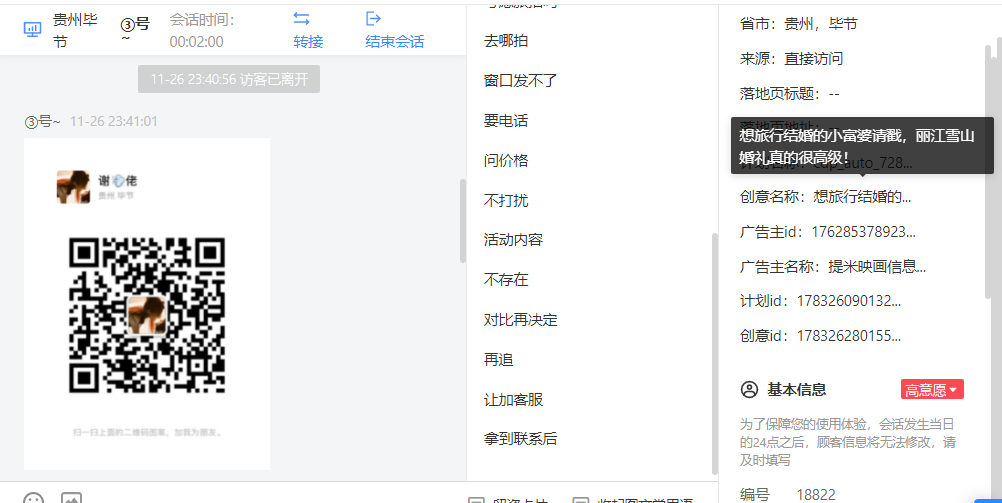The width and height of the screenshot is (1002, 503).
Task: Choose the 不存在 quick reply
Action: click(505, 279)
